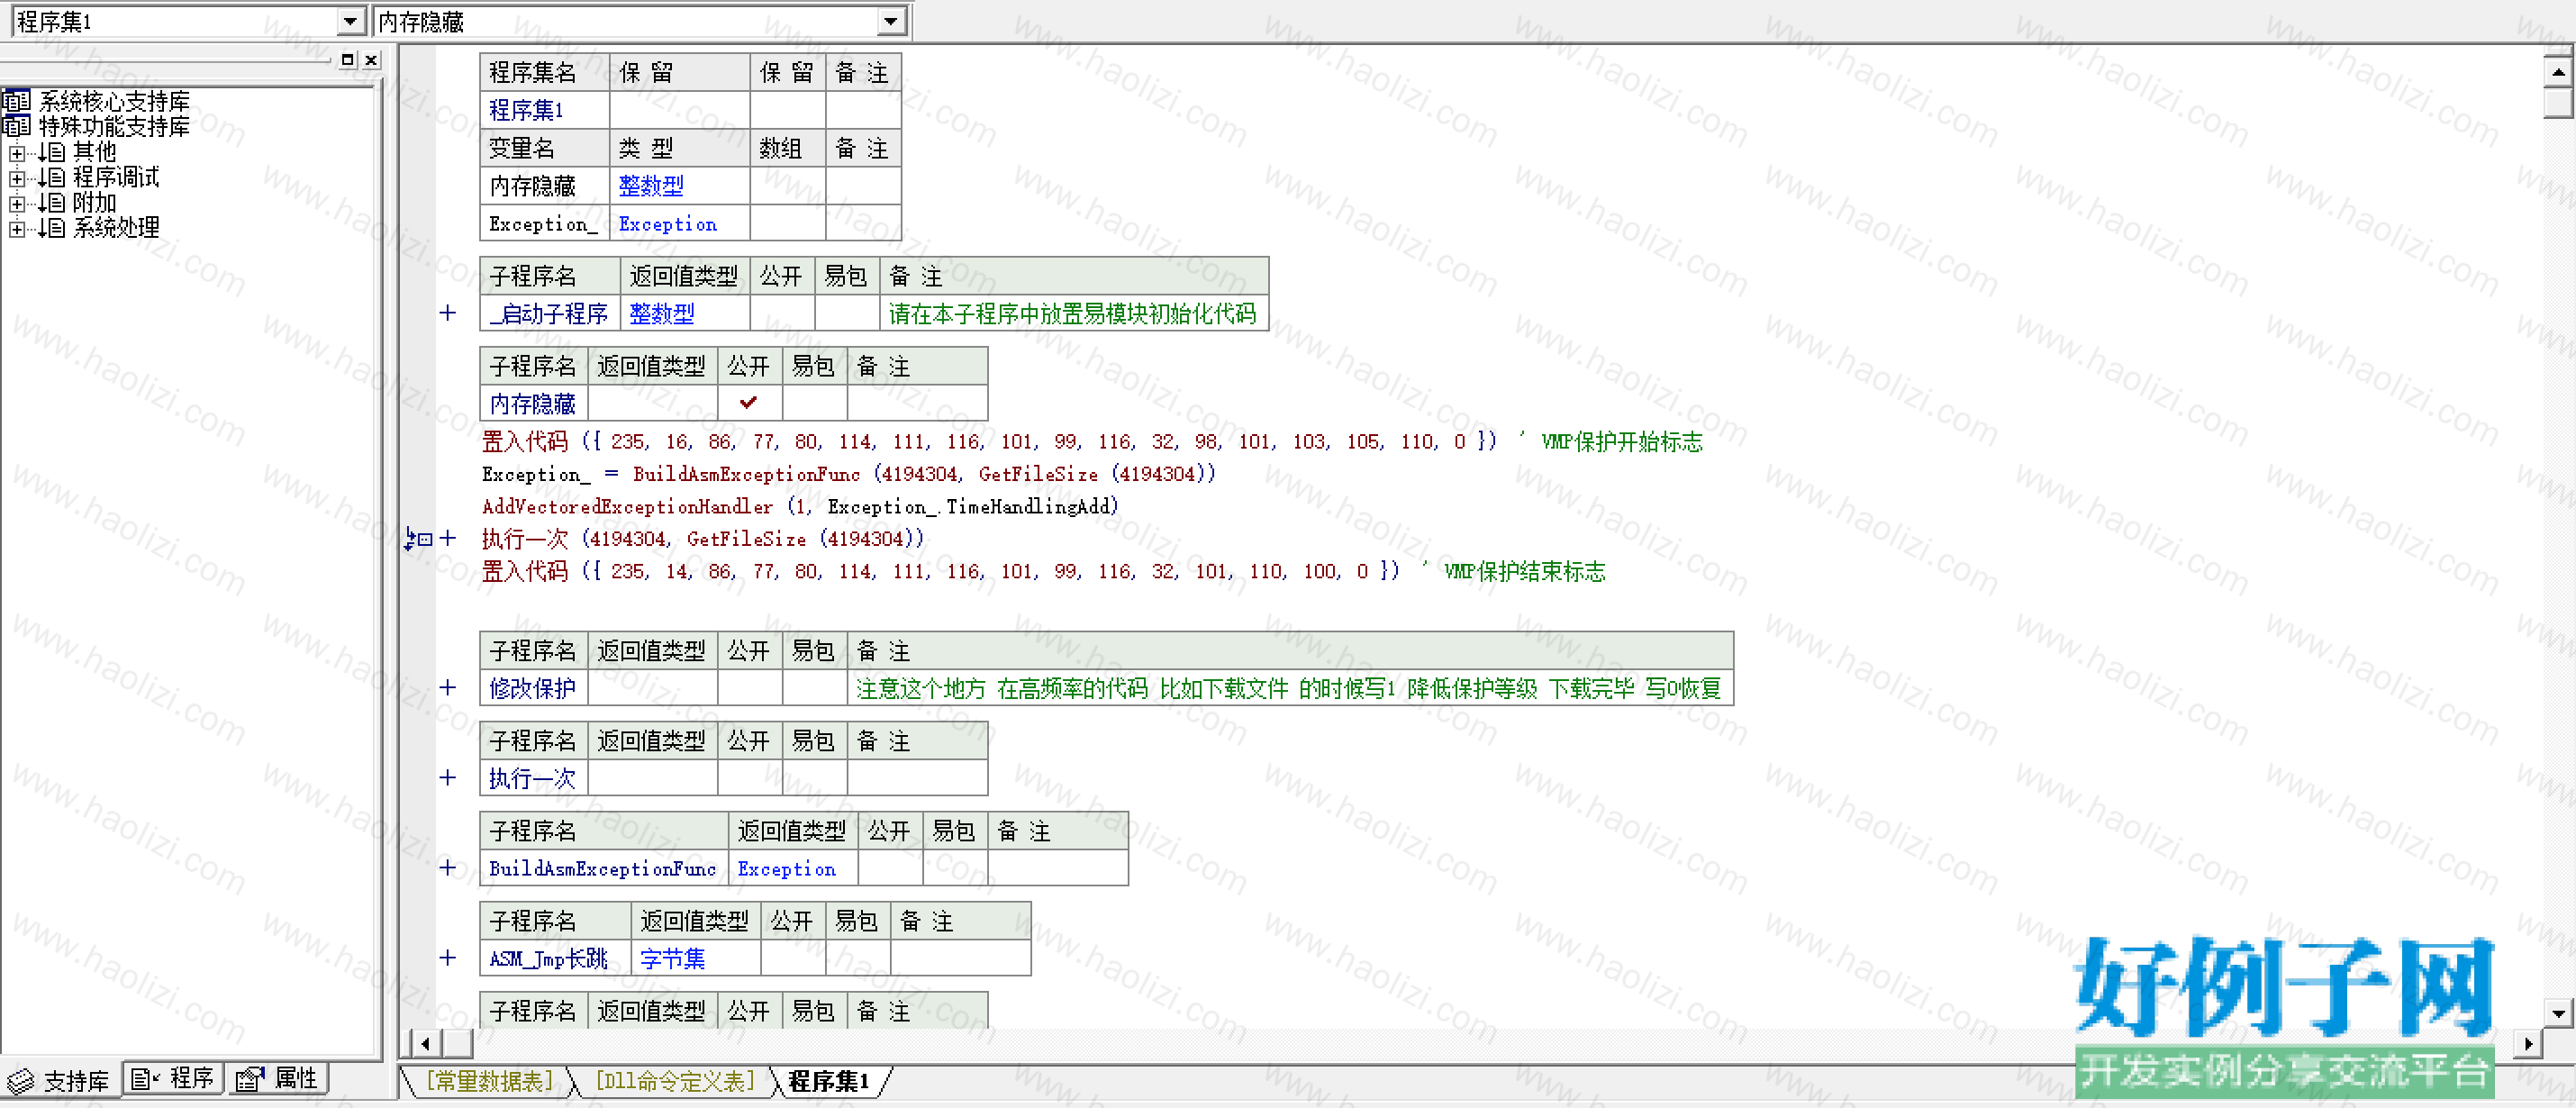Expand the BuildAsmExceptionFunc subroutine
This screenshot has height=1108, width=2576.
[x=448, y=867]
